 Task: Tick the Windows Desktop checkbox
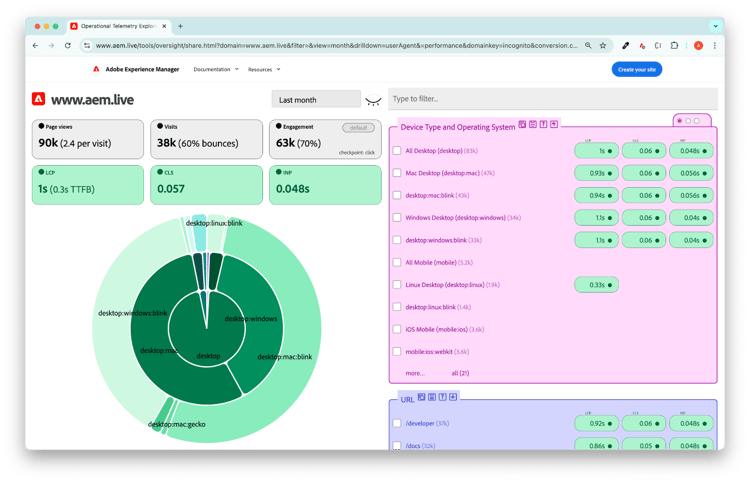[397, 217]
